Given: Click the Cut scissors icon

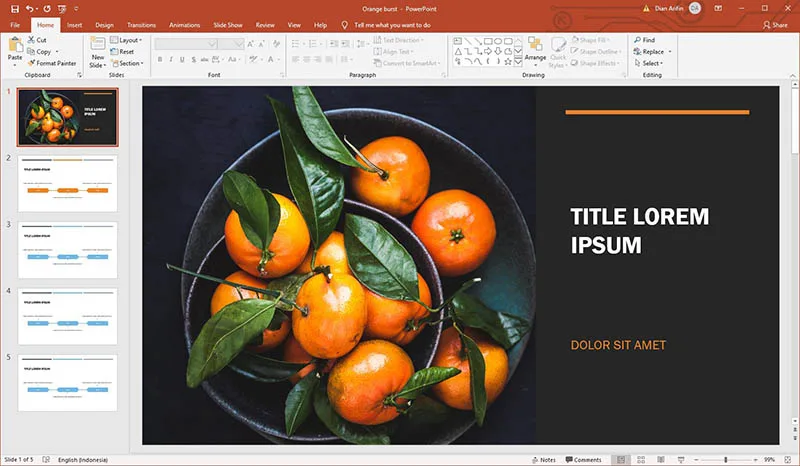Looking at the screenshot, I should 39,40.
